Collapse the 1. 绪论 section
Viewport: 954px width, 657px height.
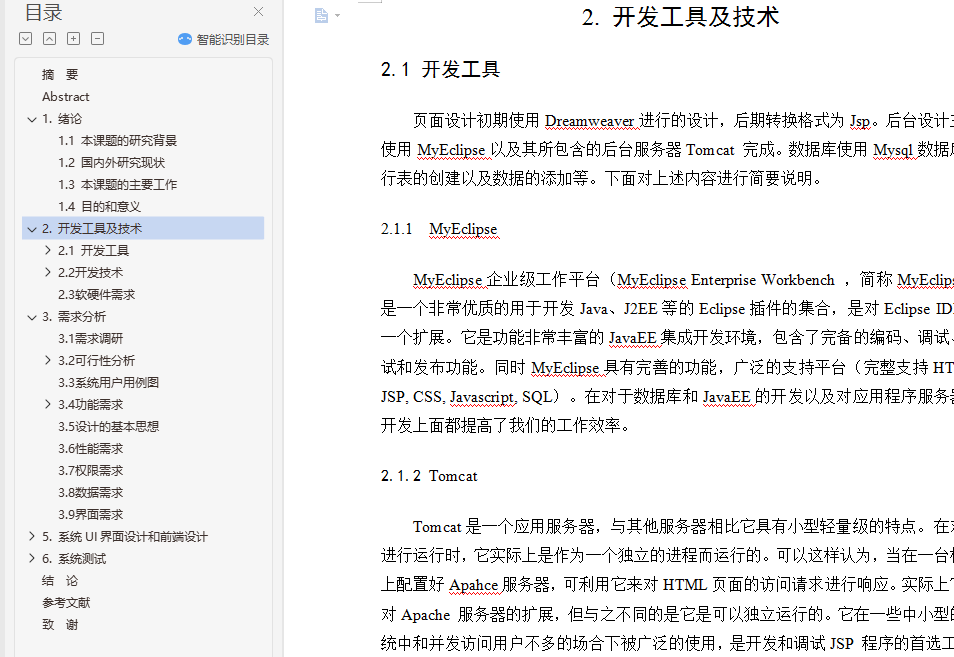[32, 119]
